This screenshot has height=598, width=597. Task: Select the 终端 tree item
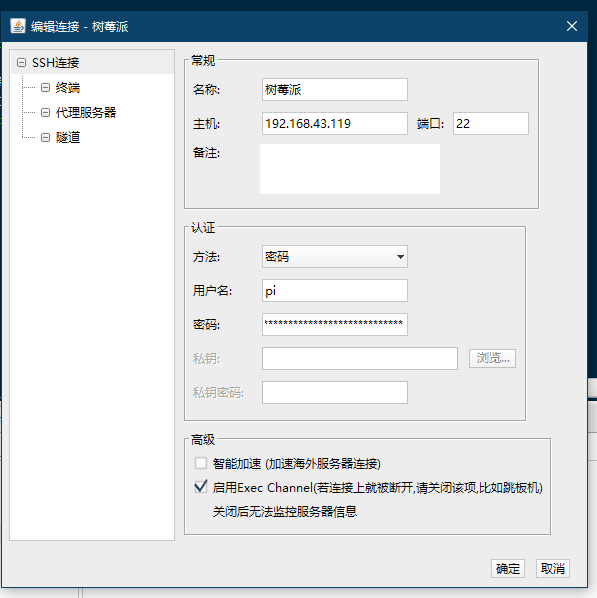coord(68,88)
